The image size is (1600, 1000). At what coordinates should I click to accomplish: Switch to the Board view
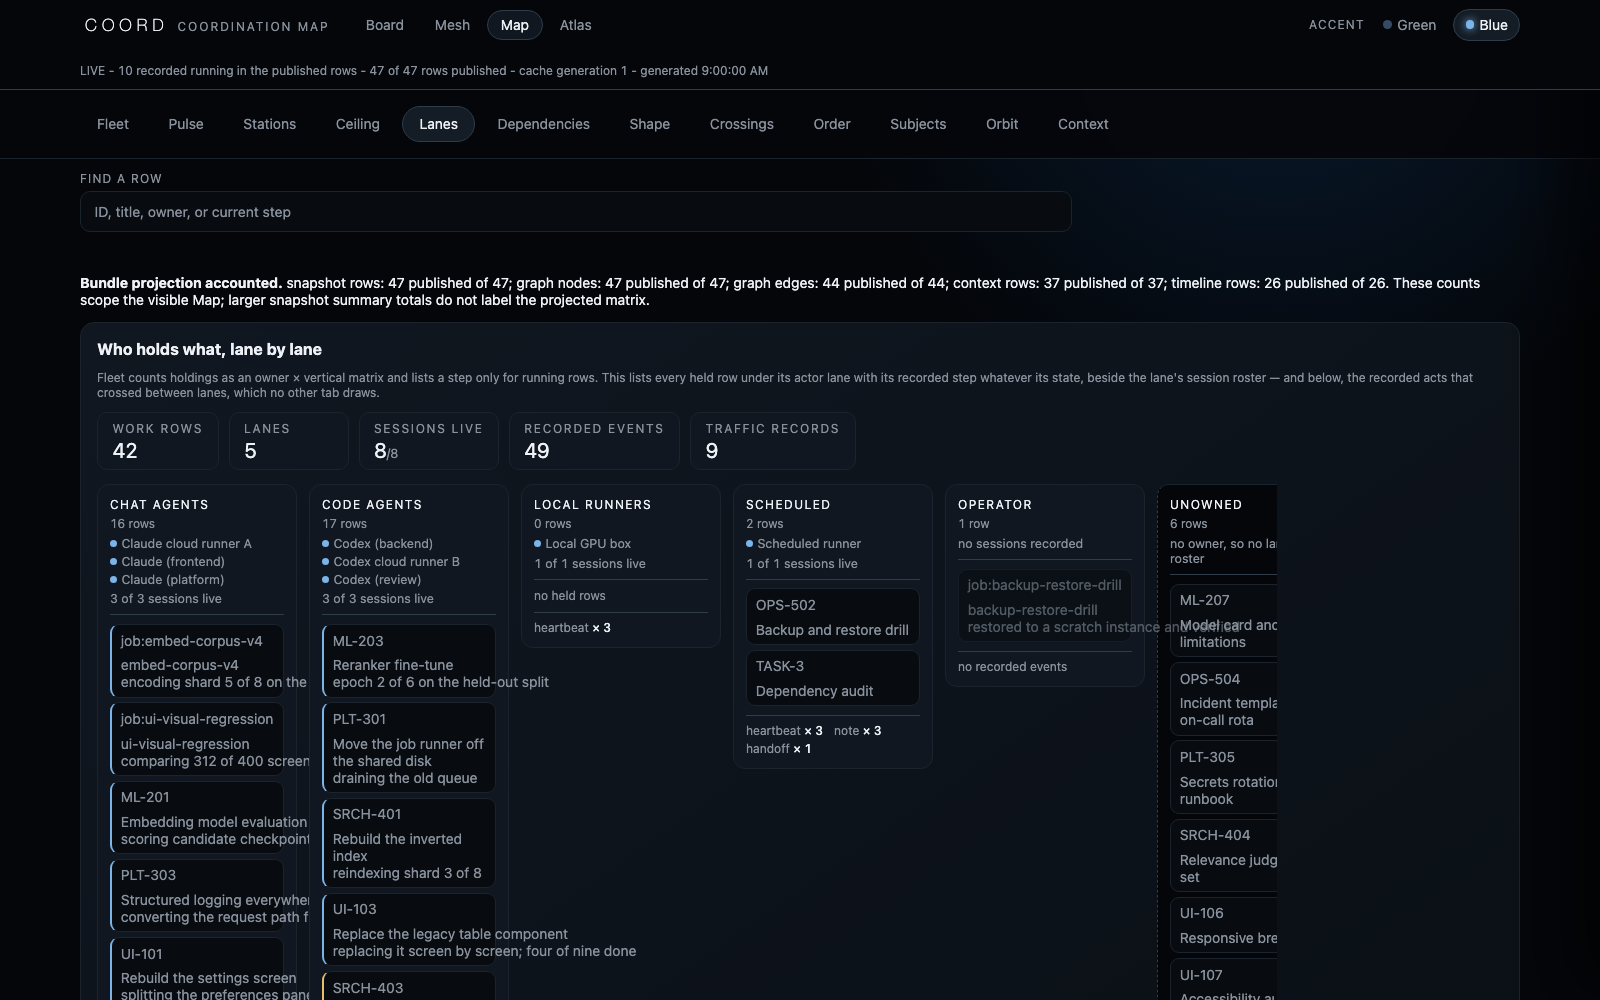[385, 25]
